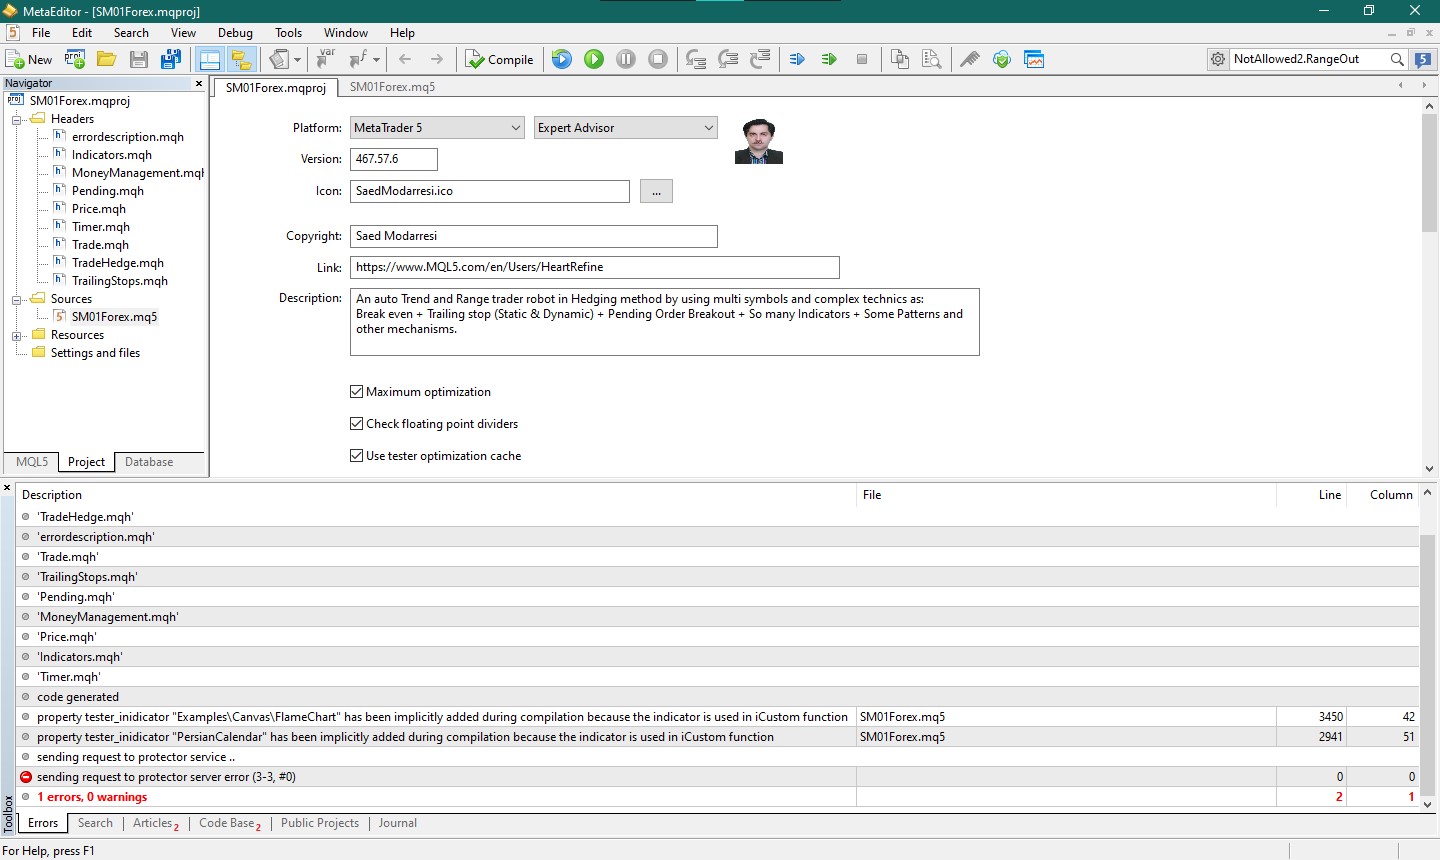Toggle the Navigator panel toolbar icon
Viewport: 1440px width, 860px height.
coord(209,59)
